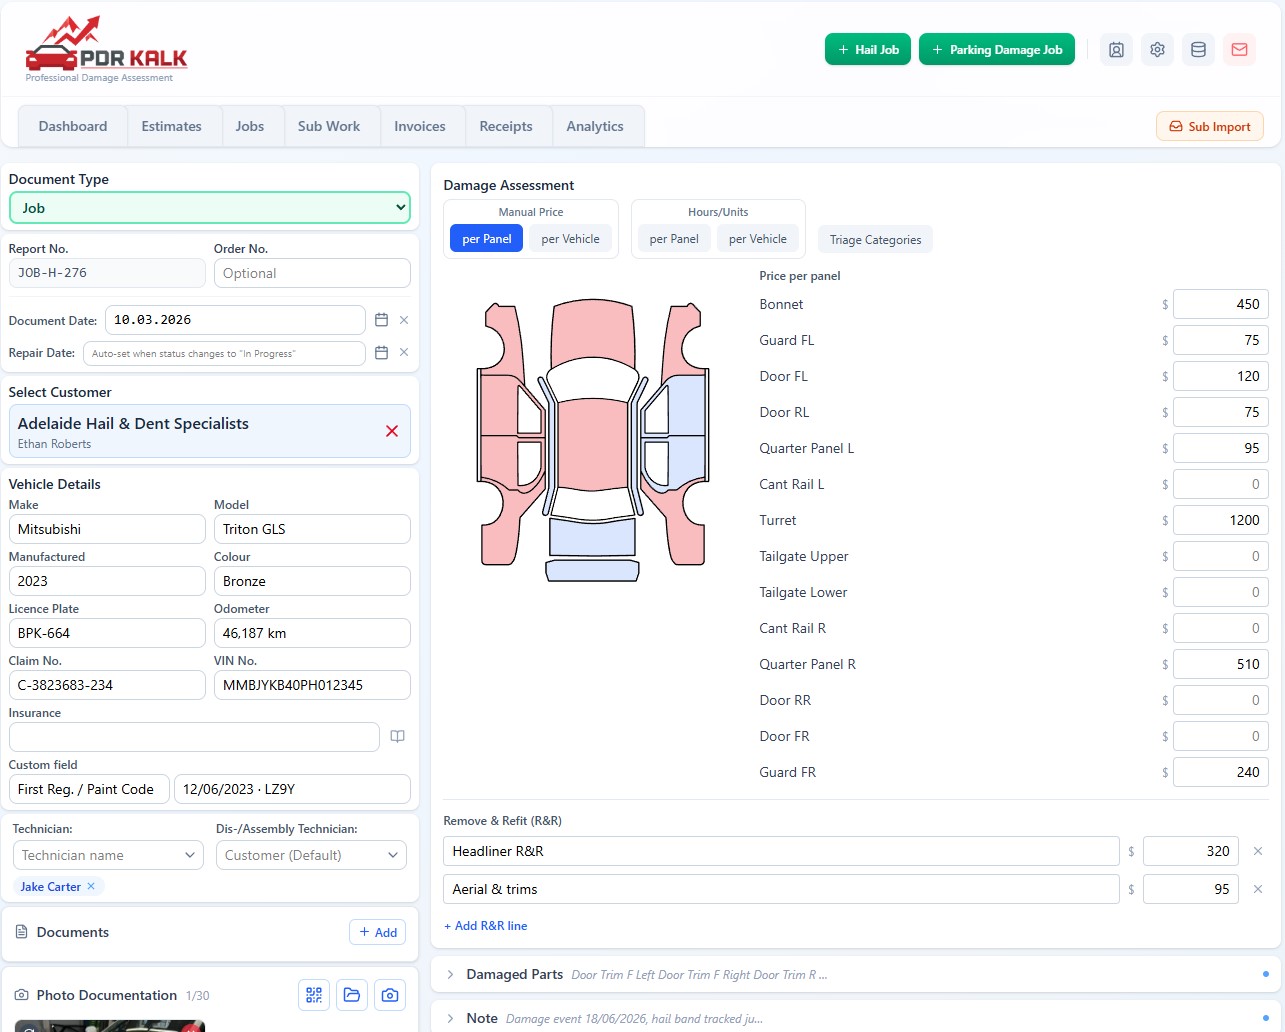Click the red mail icon in header
Image resolution: width=1285 pixels, height=1032 pixels.
tap(1239, 50)
